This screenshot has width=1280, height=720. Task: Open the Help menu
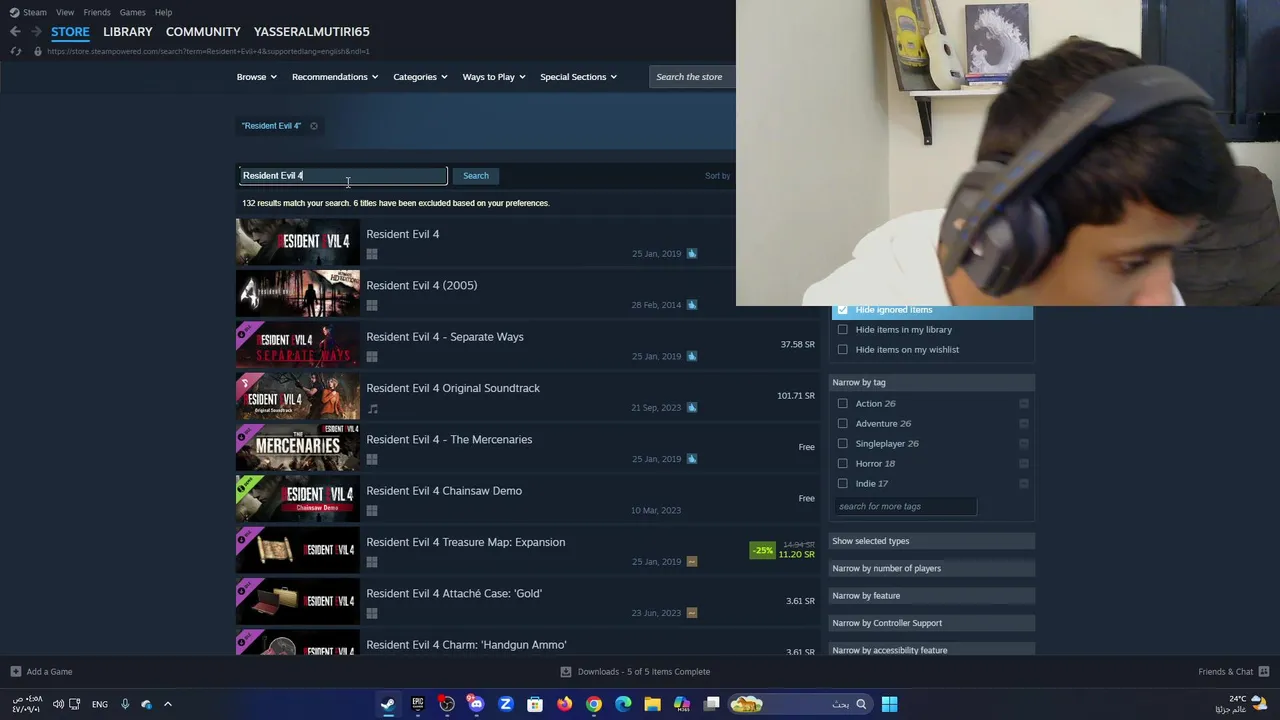[x=163, y=12]
